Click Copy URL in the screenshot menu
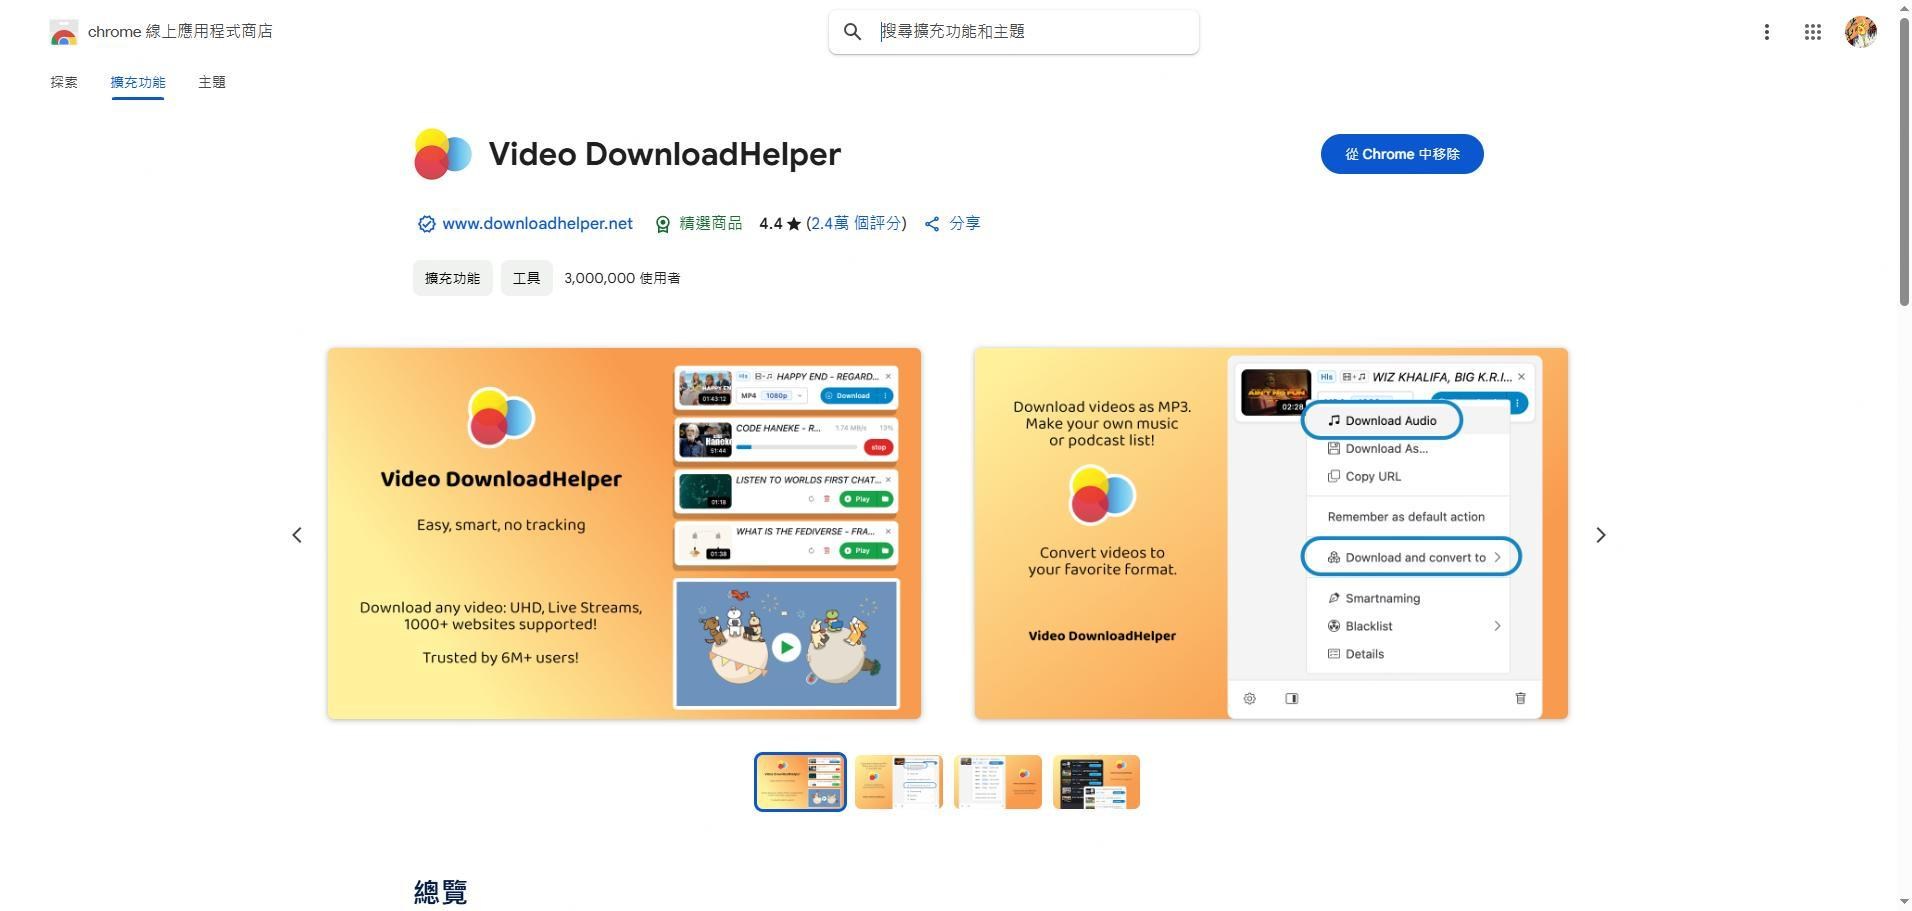Image resolution: width=1912 pixels, height=911 pixels. point(1364,477)
